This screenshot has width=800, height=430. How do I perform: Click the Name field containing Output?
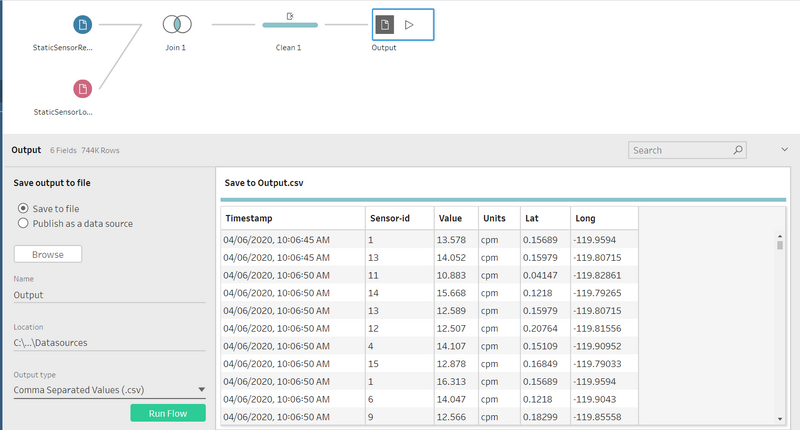coord(109,295)
